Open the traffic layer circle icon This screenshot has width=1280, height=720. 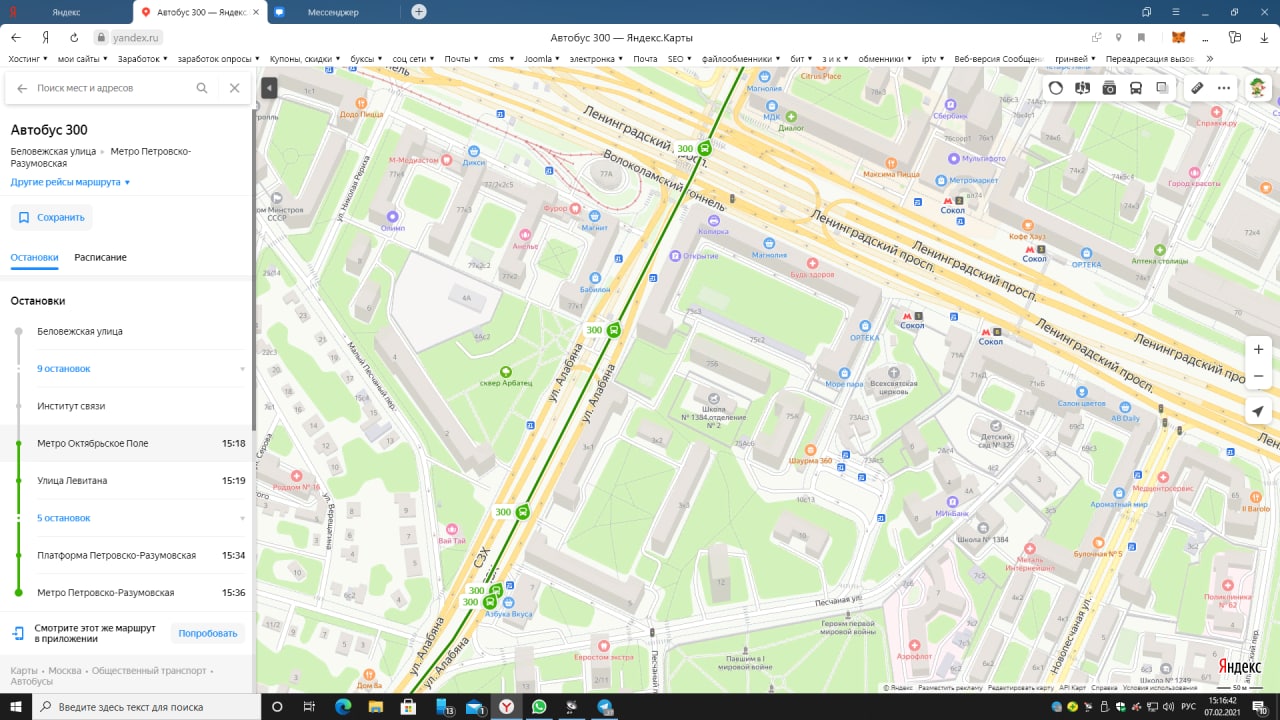(1056, 88)
